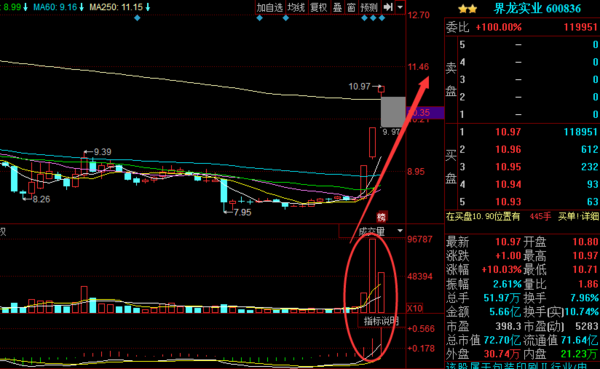The image size is (600, 369).
Task: Click the X10 volume scale label
Action: 415,308
